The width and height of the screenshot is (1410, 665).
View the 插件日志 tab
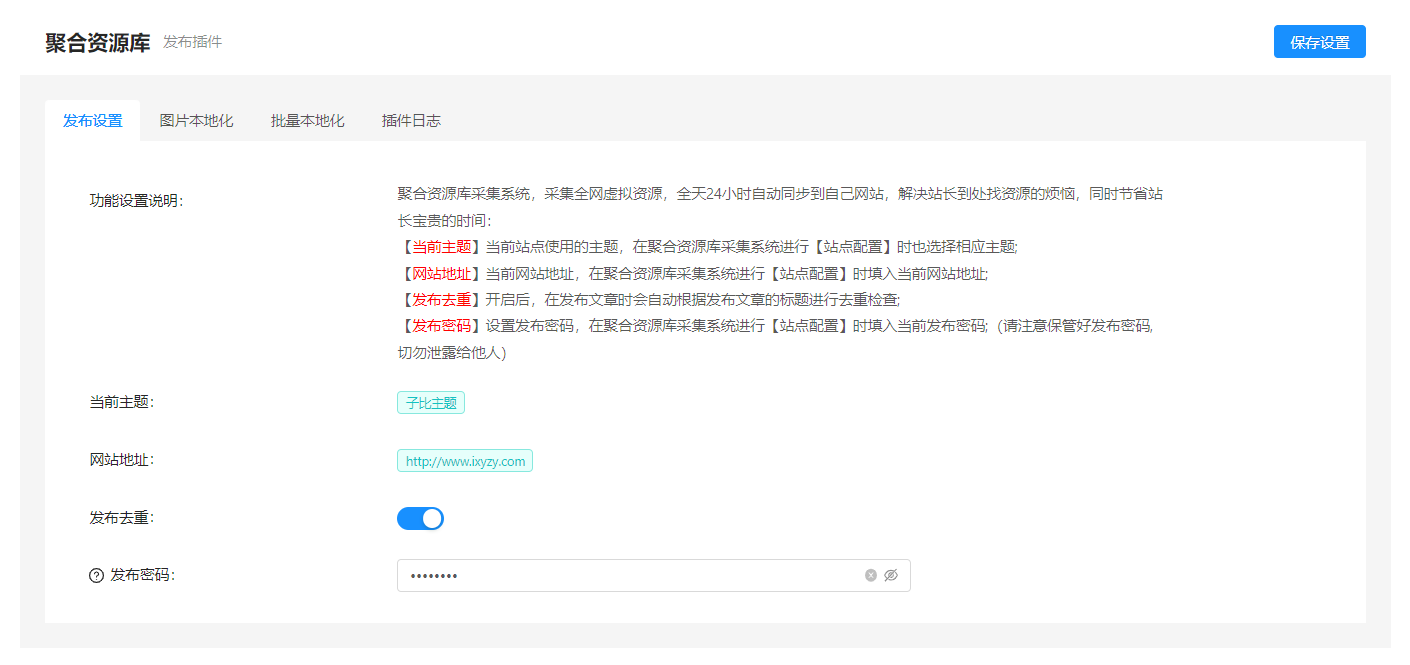pyautogui.click(x=410, y=119)
